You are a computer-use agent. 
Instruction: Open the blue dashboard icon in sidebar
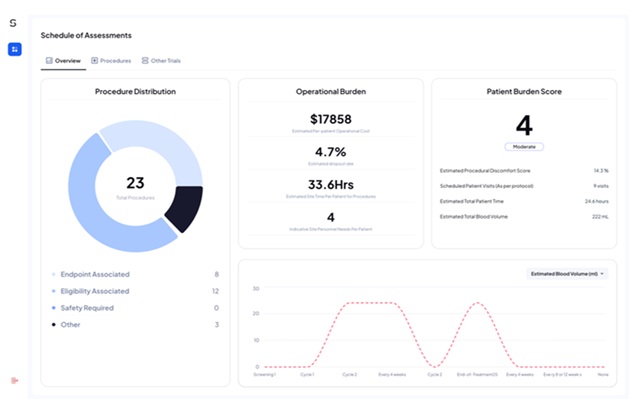click(x=14, y=49)
